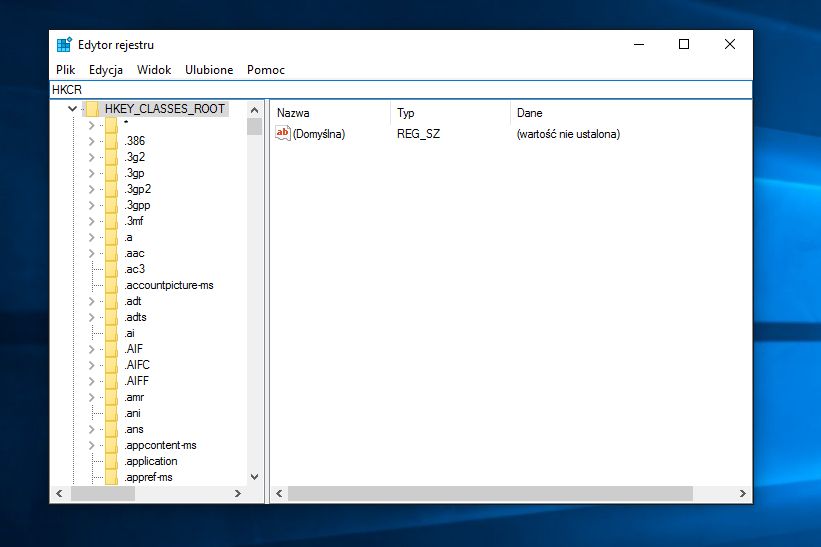Expand the .3gp key node
Viewport: 821px width, 547px height.
coord(92,173)
